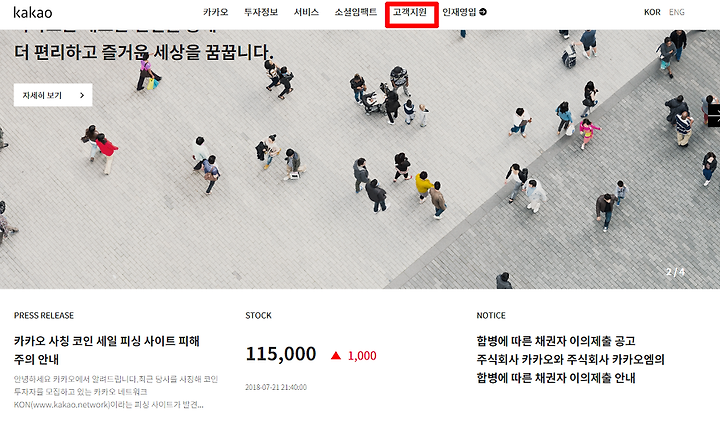Click the PRESS RELEASE heading
This screenshot has width=720, height=445.
(x=44, y=315)
